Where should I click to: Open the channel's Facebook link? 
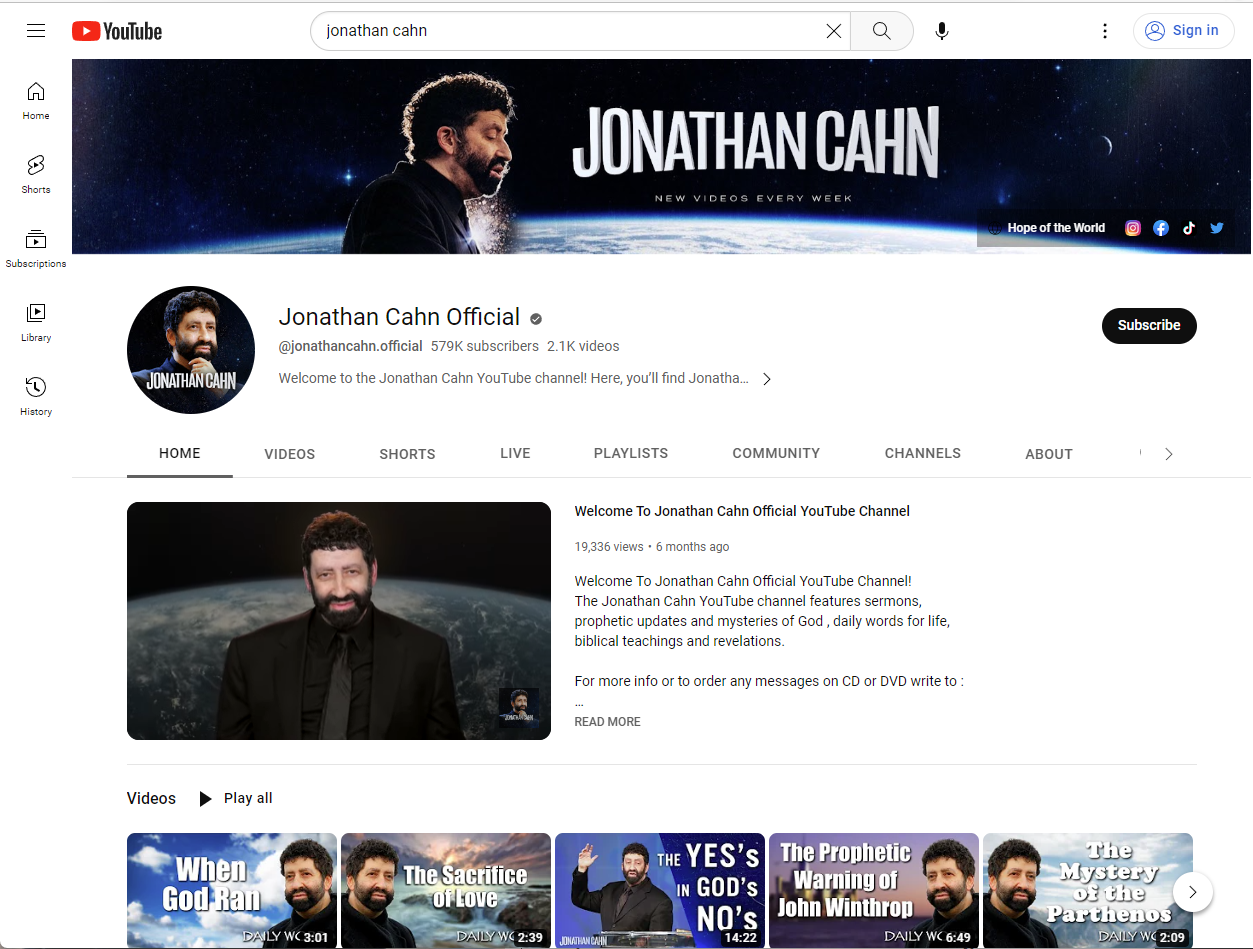click(1161, 228)
